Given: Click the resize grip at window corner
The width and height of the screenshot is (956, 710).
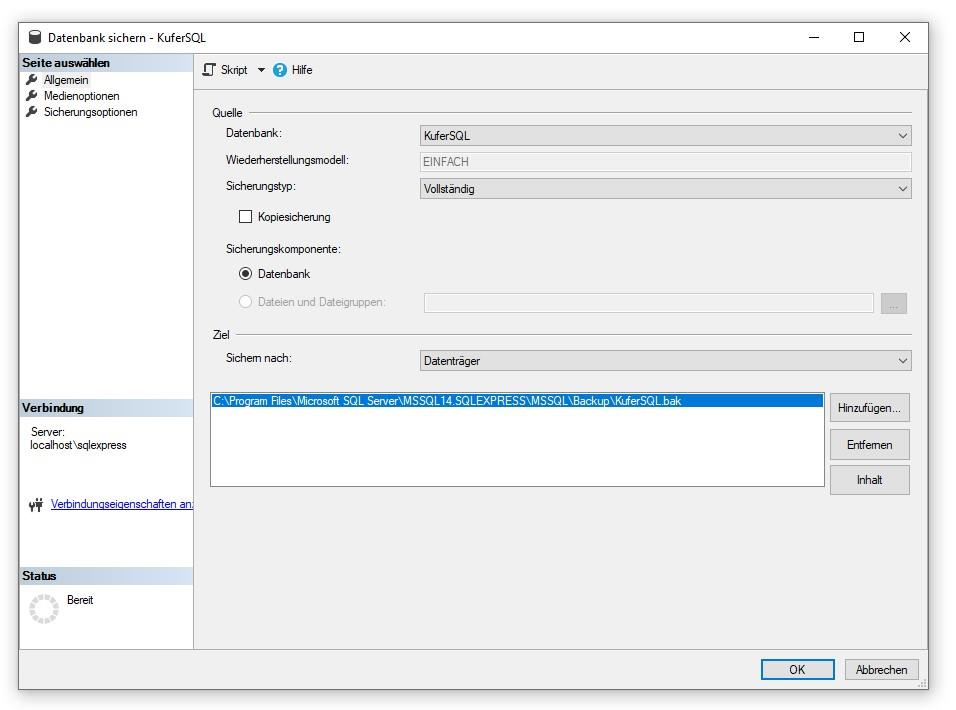Looking at the screenshot, I should 922,684.
